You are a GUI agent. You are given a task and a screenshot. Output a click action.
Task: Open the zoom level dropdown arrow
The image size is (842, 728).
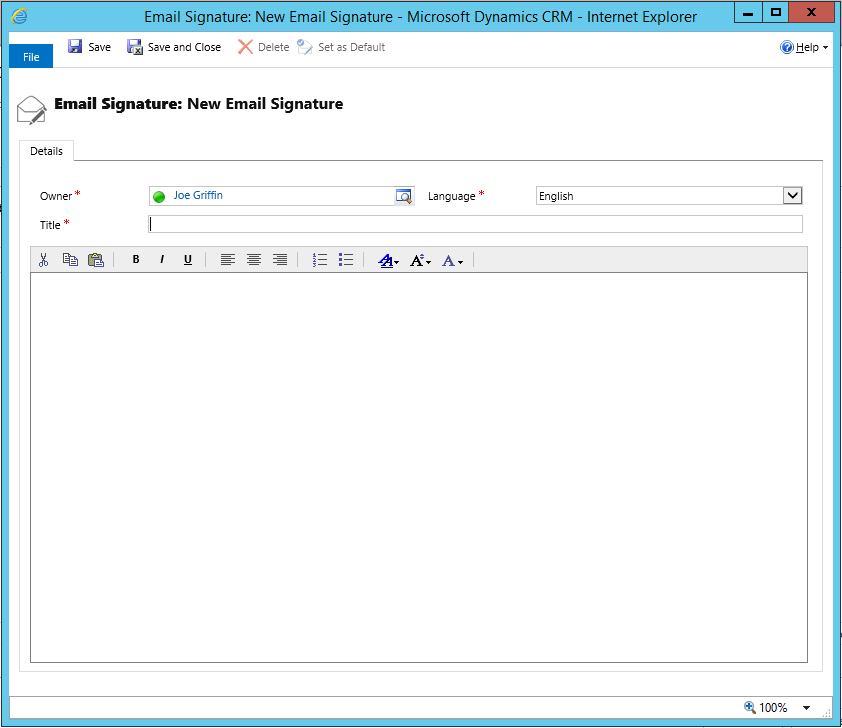807,708
